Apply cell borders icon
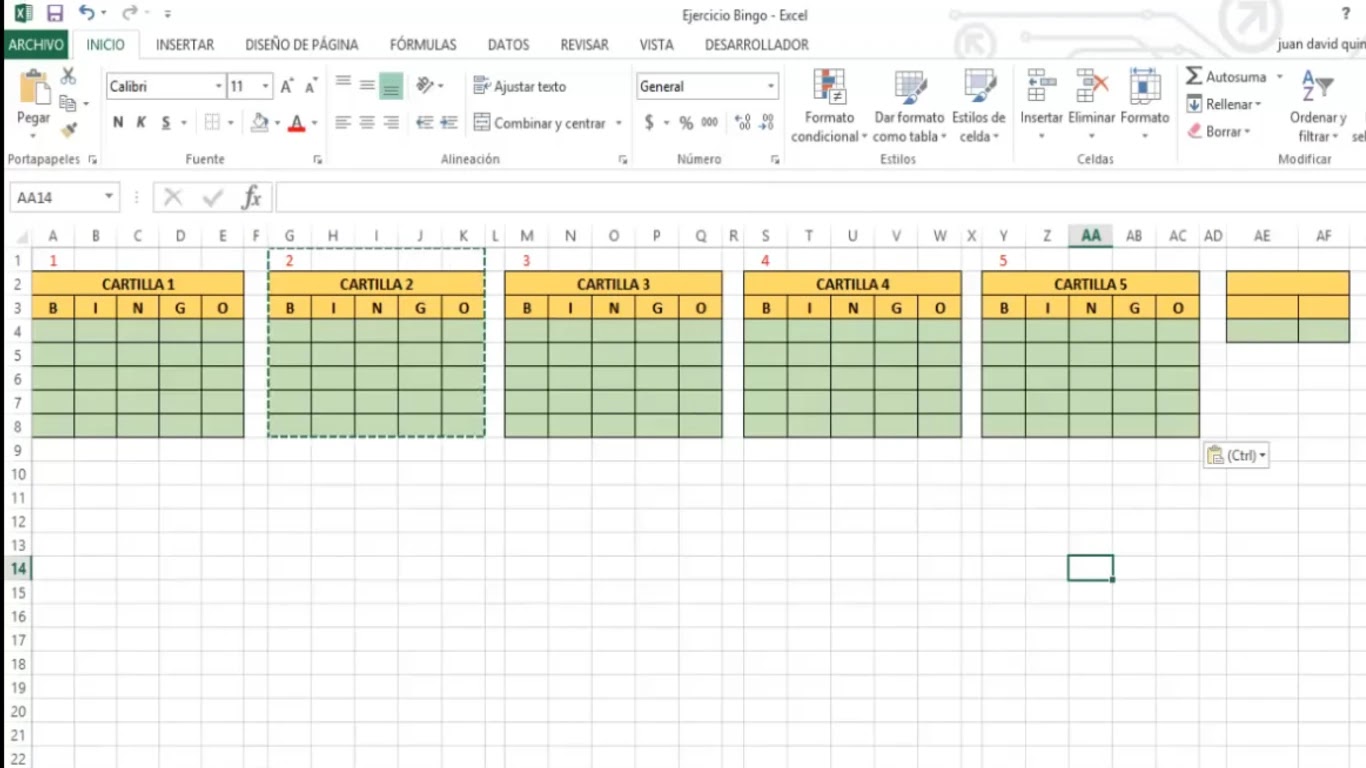The image size is (1366, 768). tap(212, 123)
